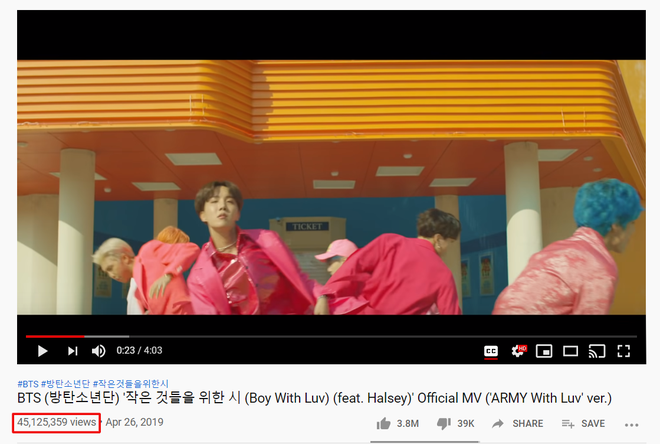Switch to miniplayer mode
The width and height of the screenshot is (660, 444).
[x=544, y=351]
